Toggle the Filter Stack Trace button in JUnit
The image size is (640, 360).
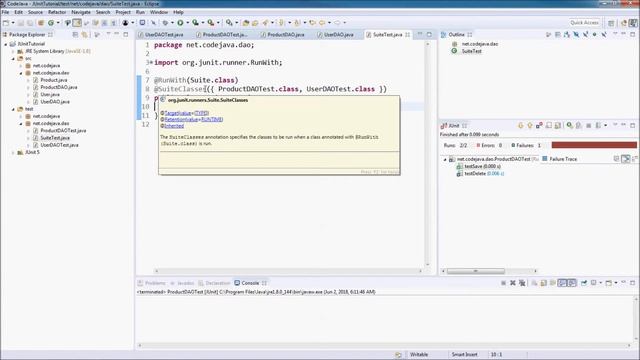click(626, 159)
